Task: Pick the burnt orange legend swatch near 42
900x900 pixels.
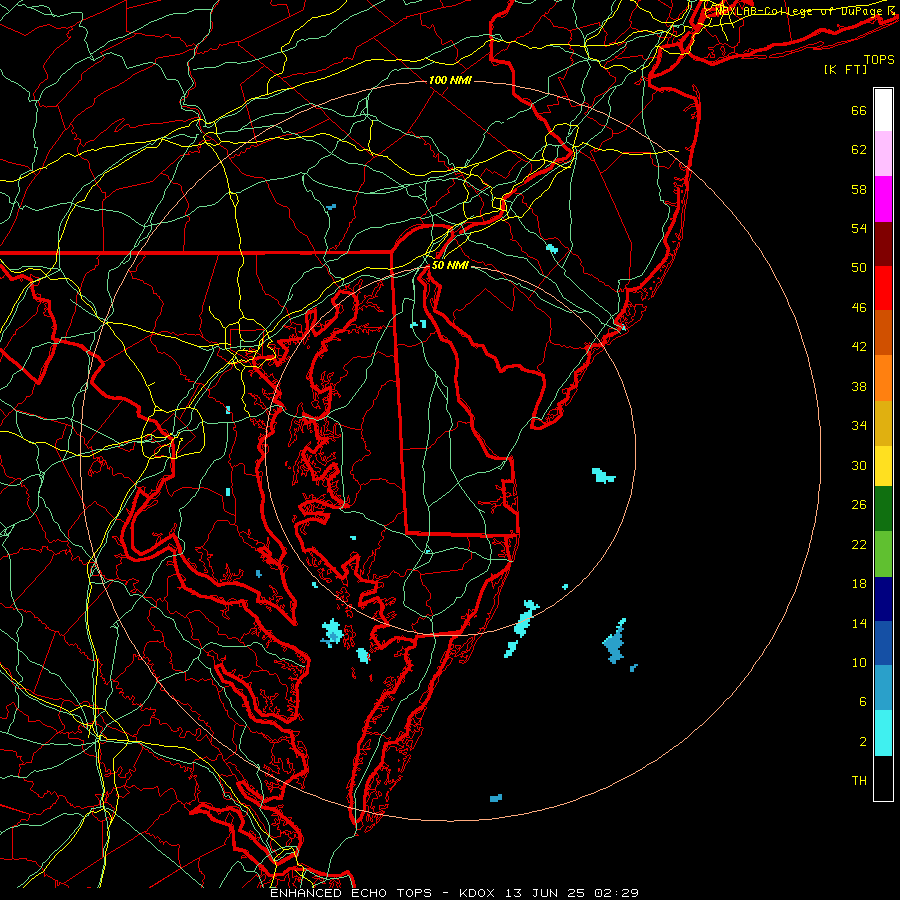Action: coord(883,332)
